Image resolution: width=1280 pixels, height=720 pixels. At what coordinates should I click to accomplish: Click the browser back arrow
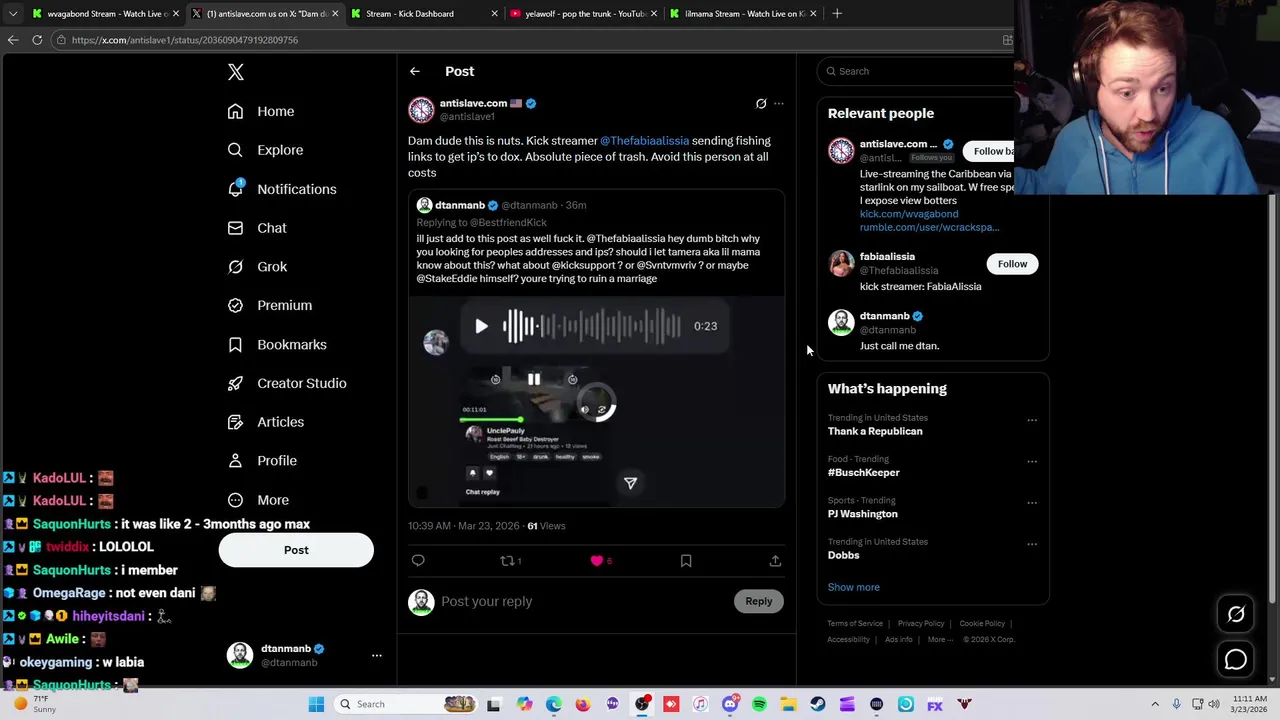(x=12, y=40)
